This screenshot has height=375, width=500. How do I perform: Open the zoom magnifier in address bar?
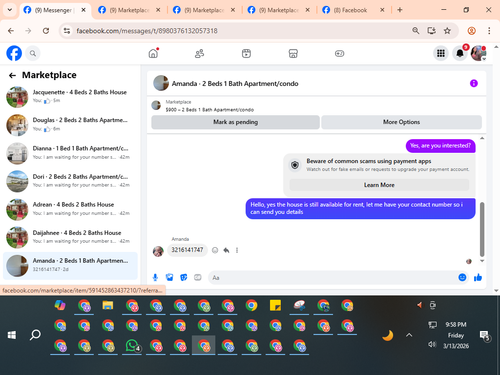[x=415, y=31]
